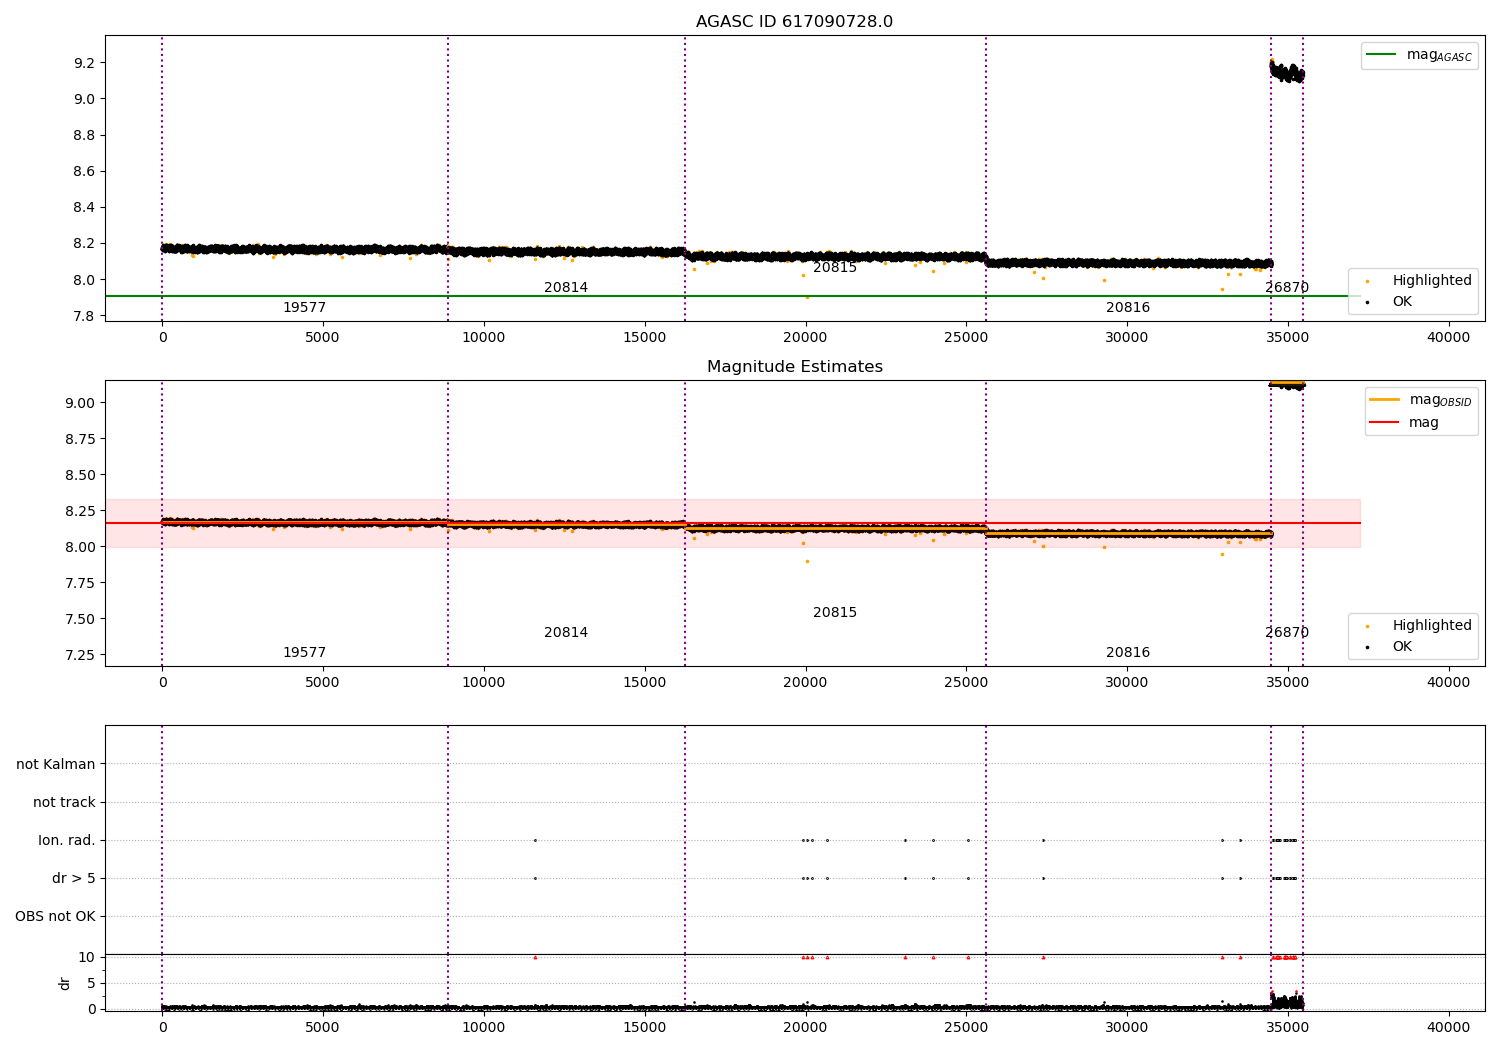The width and height of the screenshot is (1500, 1050).
Task: Click the 'dr > 5' axis label
Action: point(74,879)
